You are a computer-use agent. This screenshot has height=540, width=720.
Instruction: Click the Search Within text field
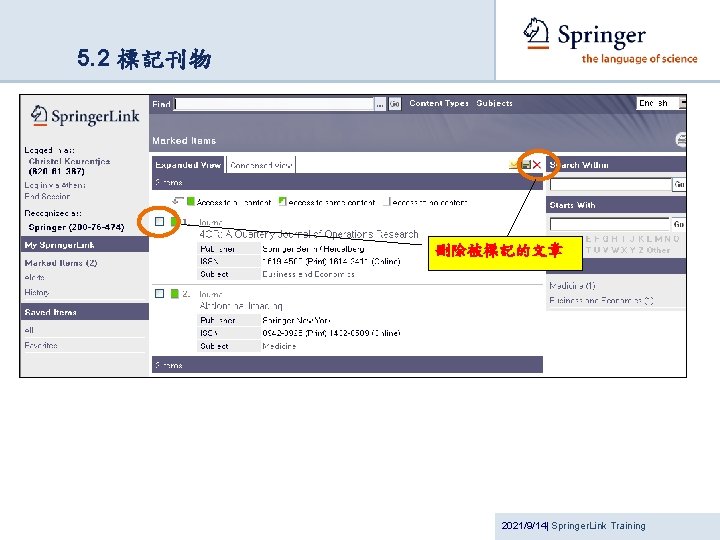[x=611, y=185]
